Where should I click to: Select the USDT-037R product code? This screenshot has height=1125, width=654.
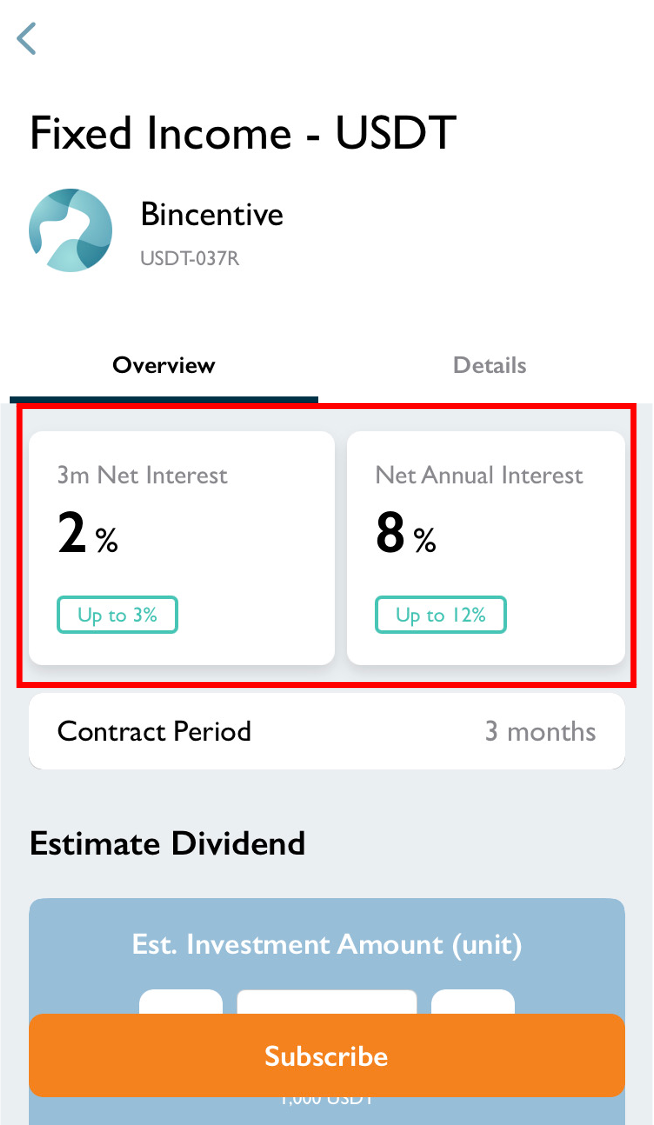189,258
